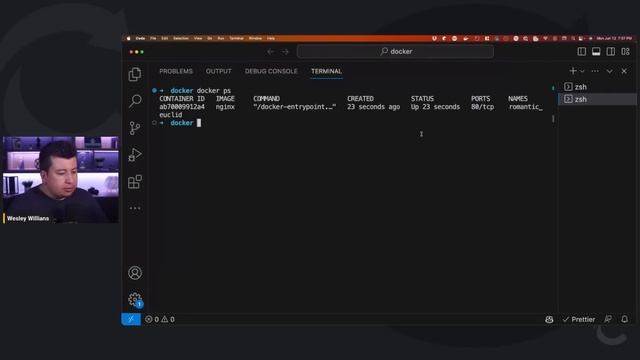Go back using the navigation arrow
The image size is (640, 360).
[271, 51]
